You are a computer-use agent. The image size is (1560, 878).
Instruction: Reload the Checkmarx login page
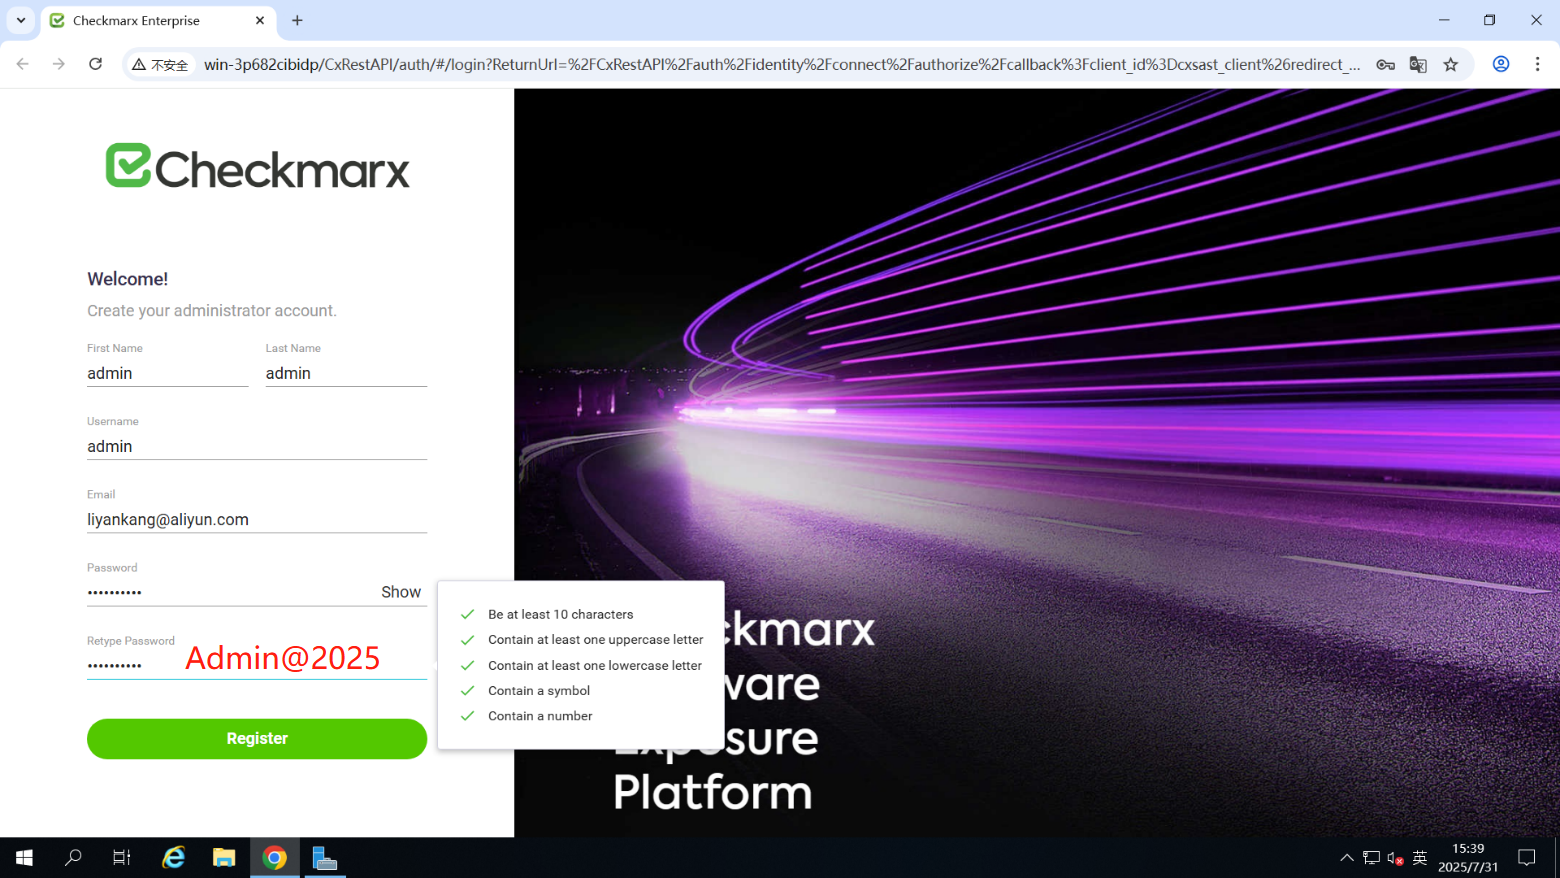96,64
